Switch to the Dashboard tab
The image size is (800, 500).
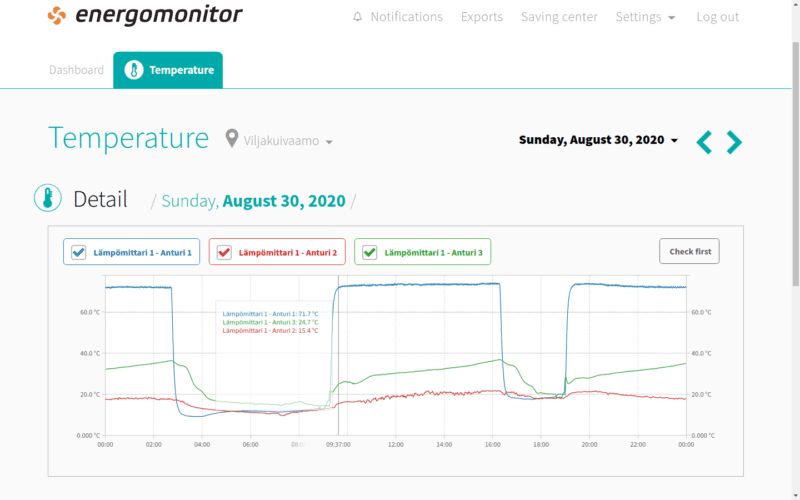(x=76, y=70)
